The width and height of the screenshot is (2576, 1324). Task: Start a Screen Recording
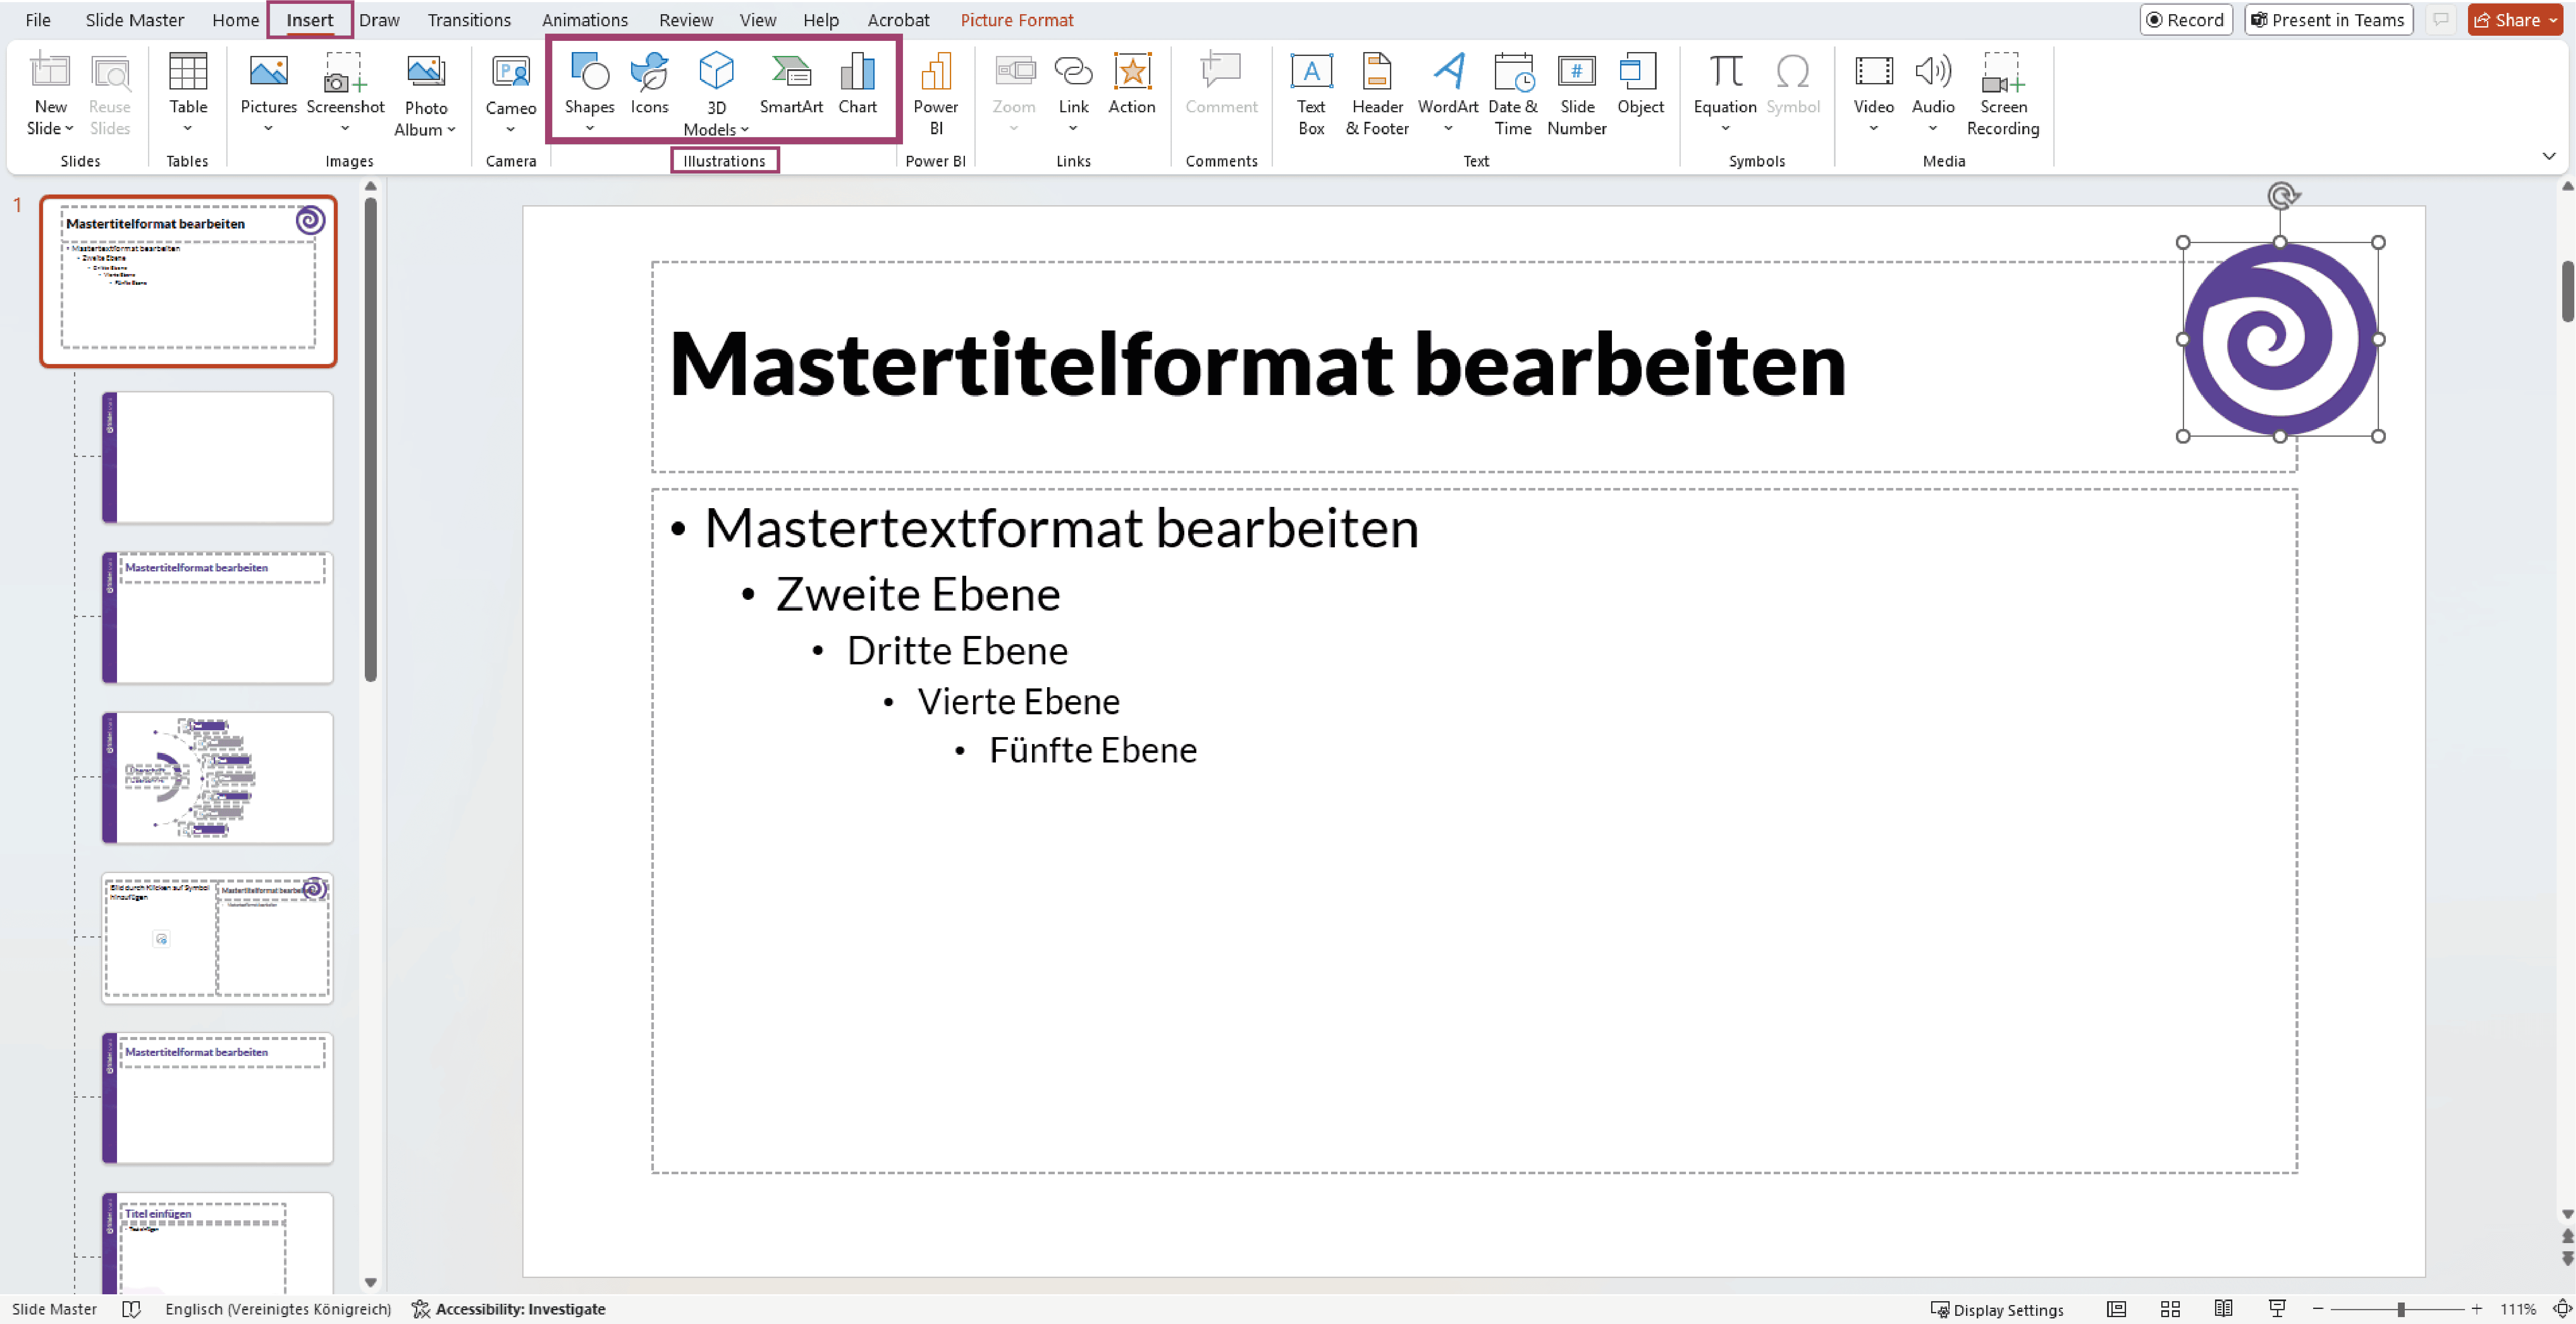[2002, 93]
